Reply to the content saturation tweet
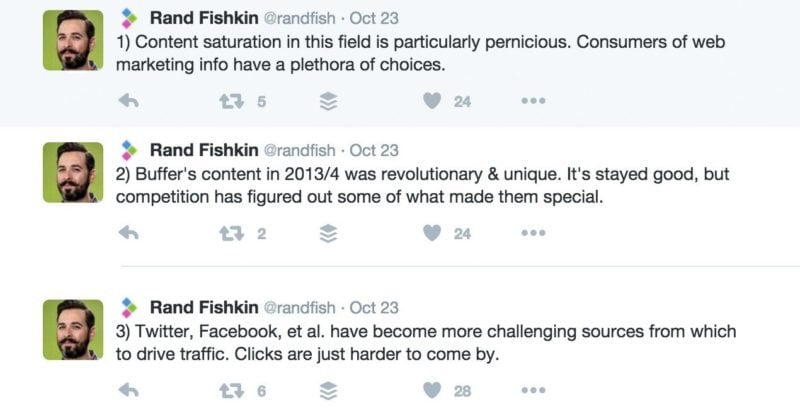Screen dimensions: 800x411 pyautogui.click(x=129, y=101)
